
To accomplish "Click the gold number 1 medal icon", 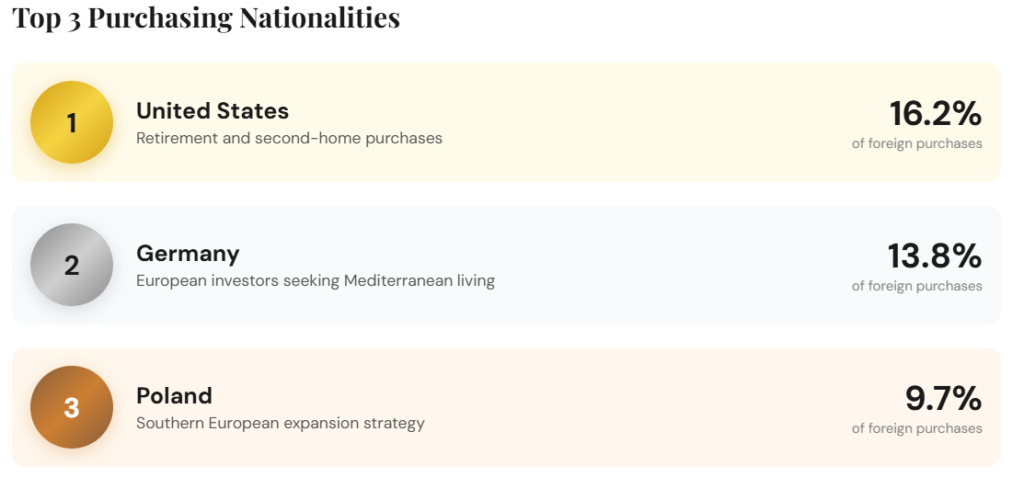I will pyautogui.click(x=71, y=122).
